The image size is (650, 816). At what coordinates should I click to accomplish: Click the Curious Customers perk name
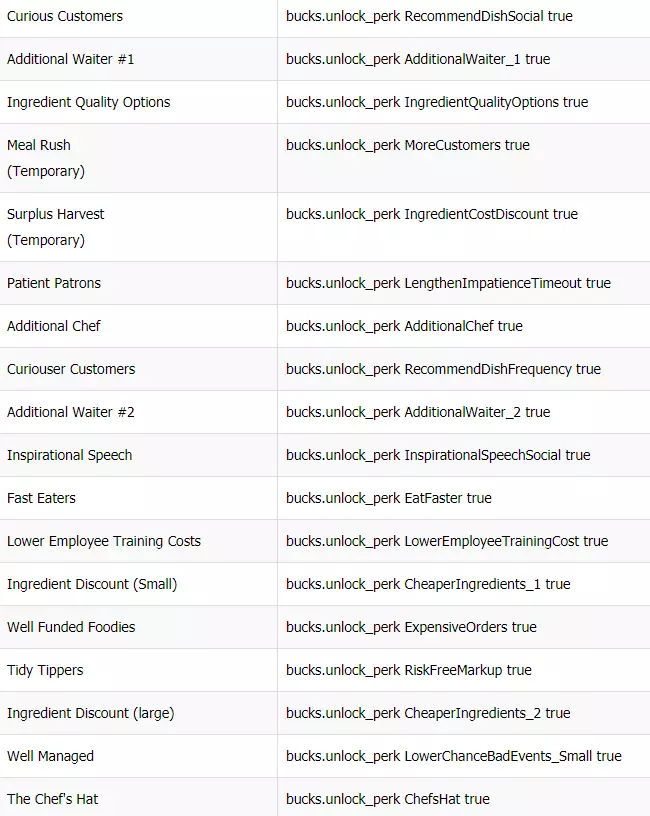[65, 16]
